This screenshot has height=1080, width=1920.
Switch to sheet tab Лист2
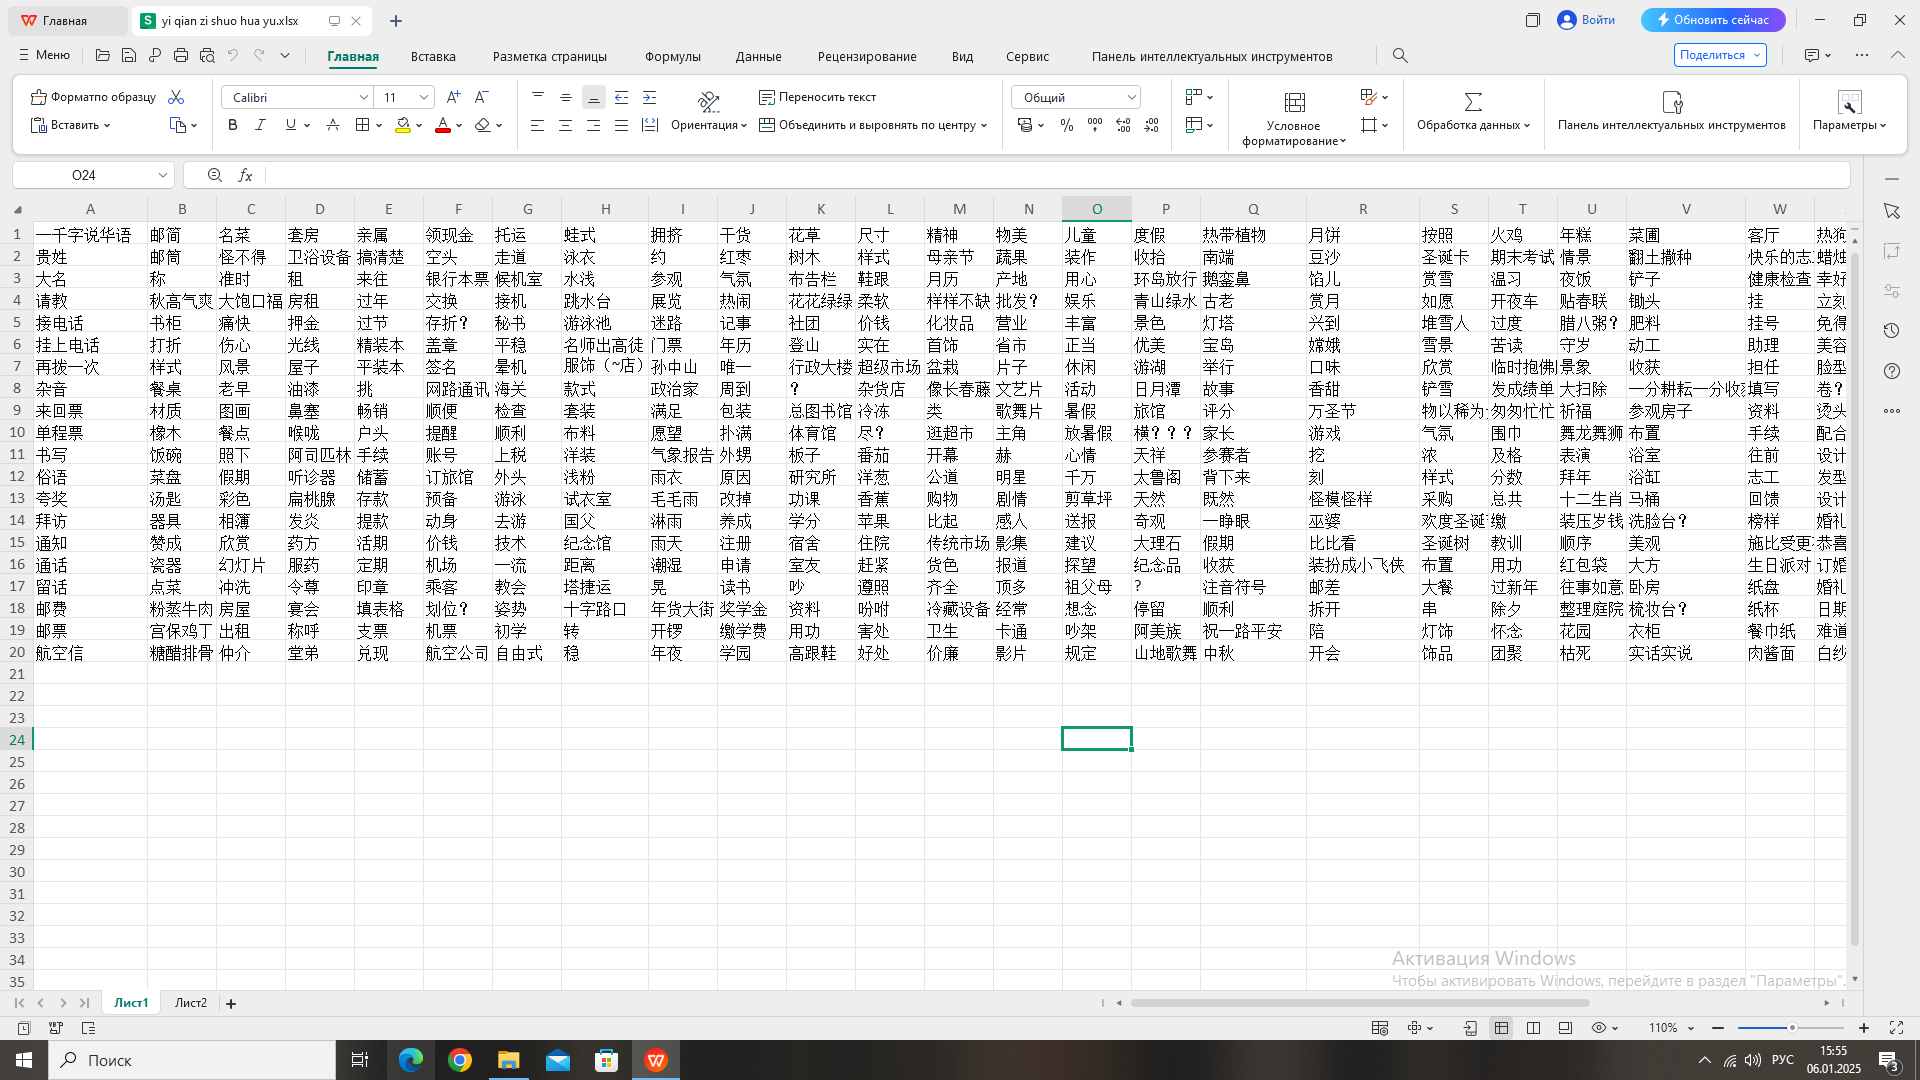coord(190,1003)
